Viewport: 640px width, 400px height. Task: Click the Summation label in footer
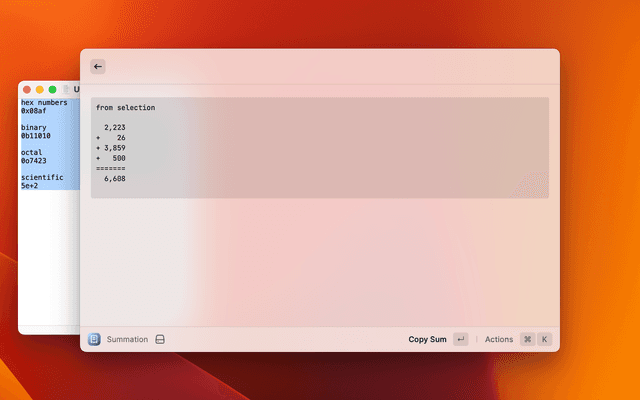pos(127,339)
